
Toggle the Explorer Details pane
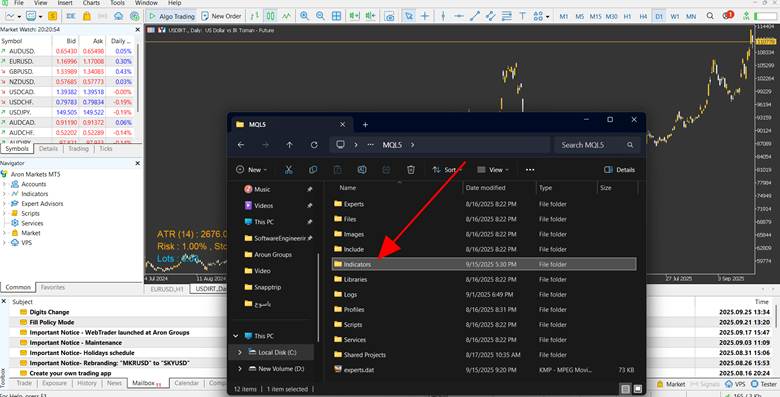click(619, 170)
